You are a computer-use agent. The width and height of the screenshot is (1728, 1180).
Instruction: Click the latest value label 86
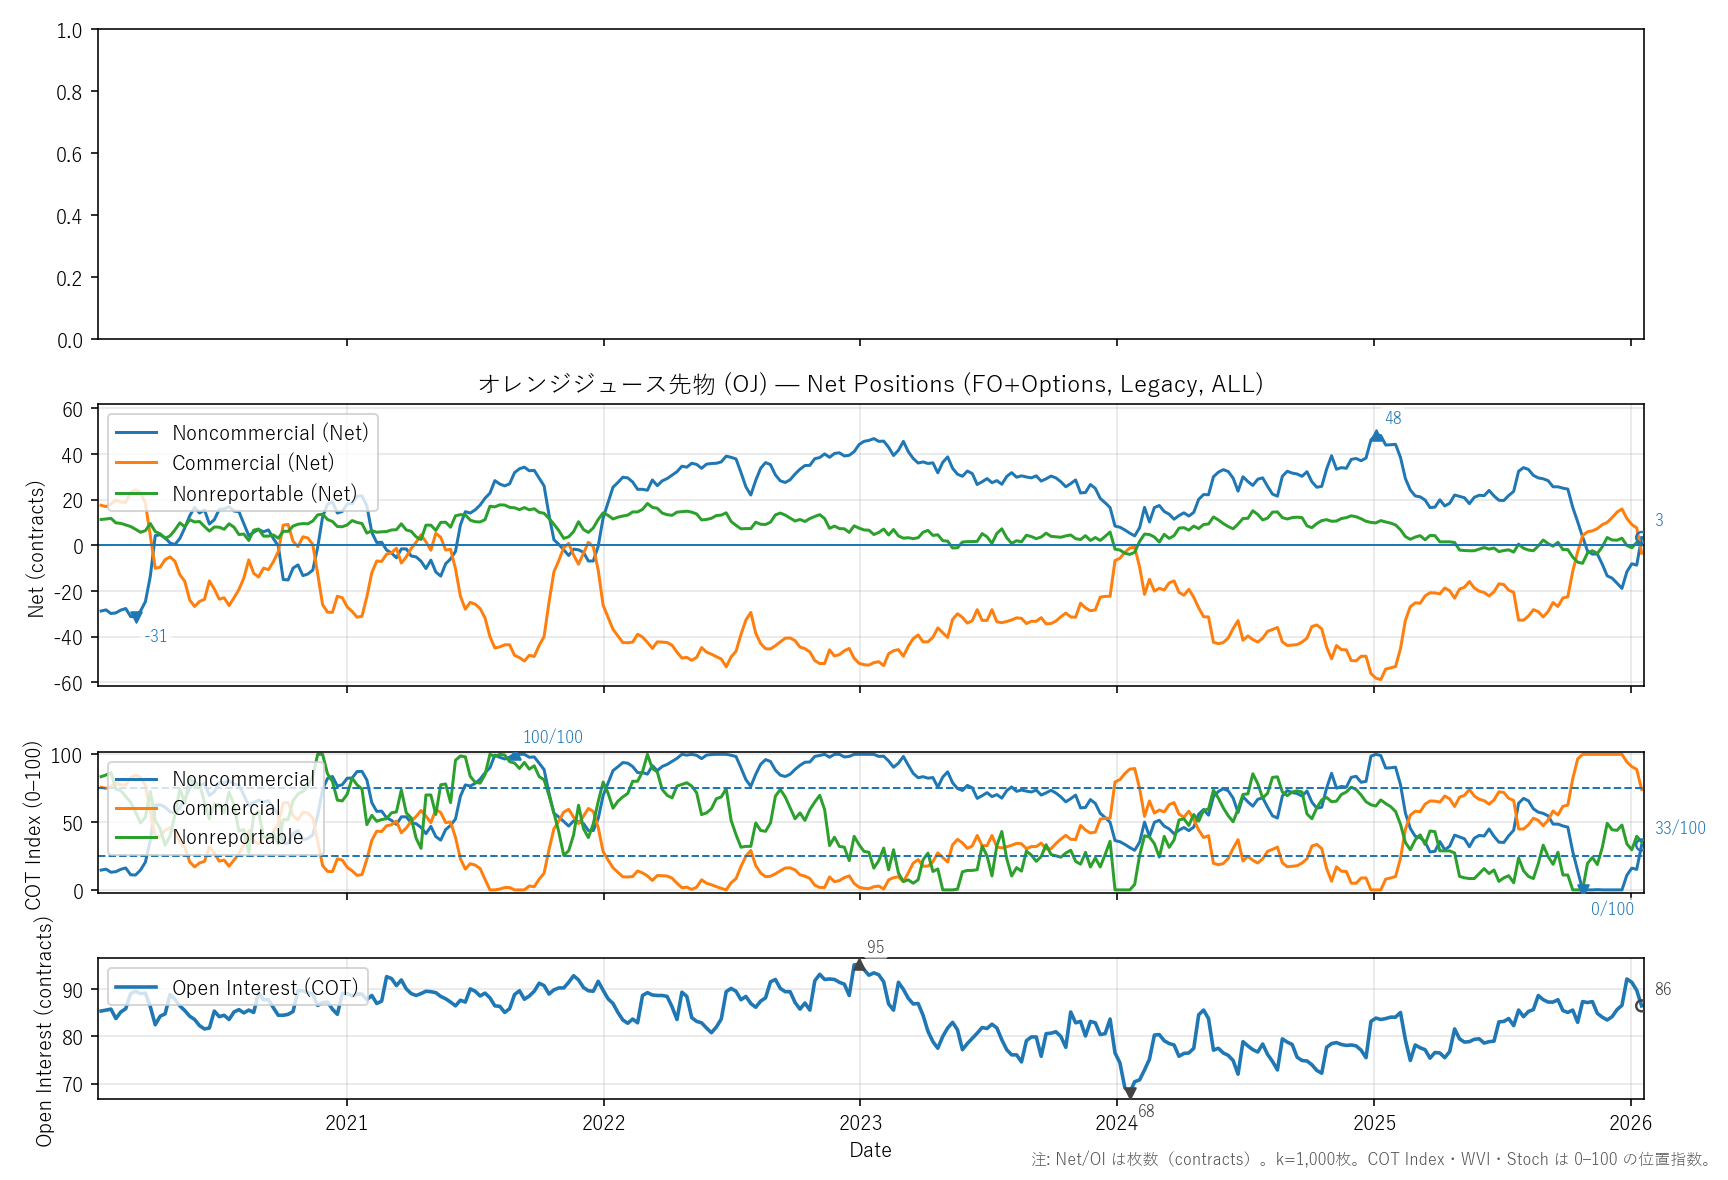pos(1662,989)
